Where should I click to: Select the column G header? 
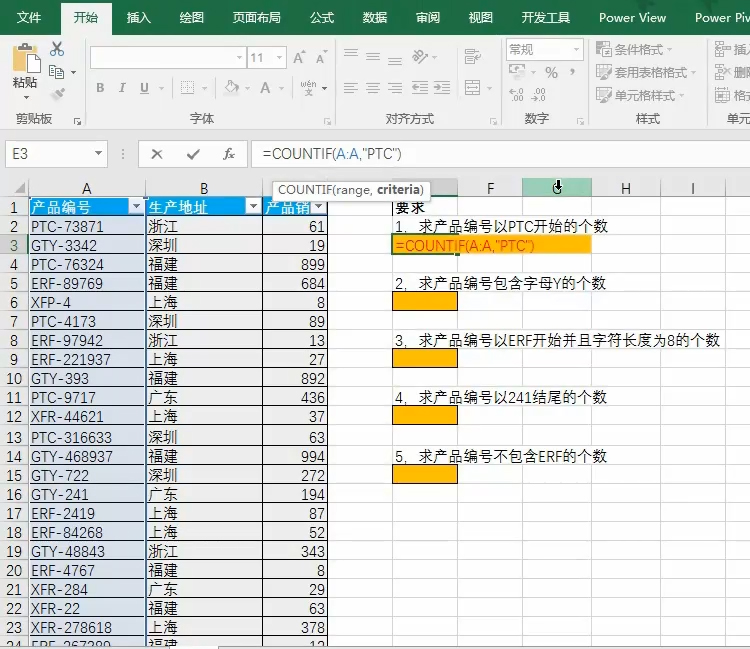coord(557,188)
